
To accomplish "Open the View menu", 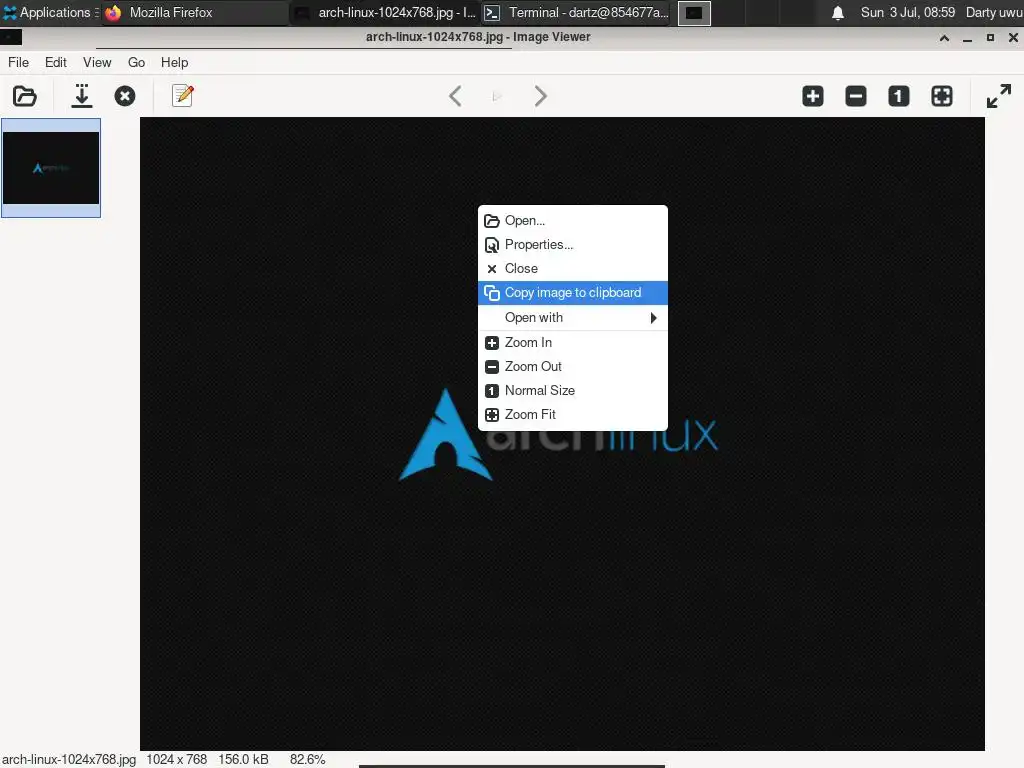I will click(97, 62).
